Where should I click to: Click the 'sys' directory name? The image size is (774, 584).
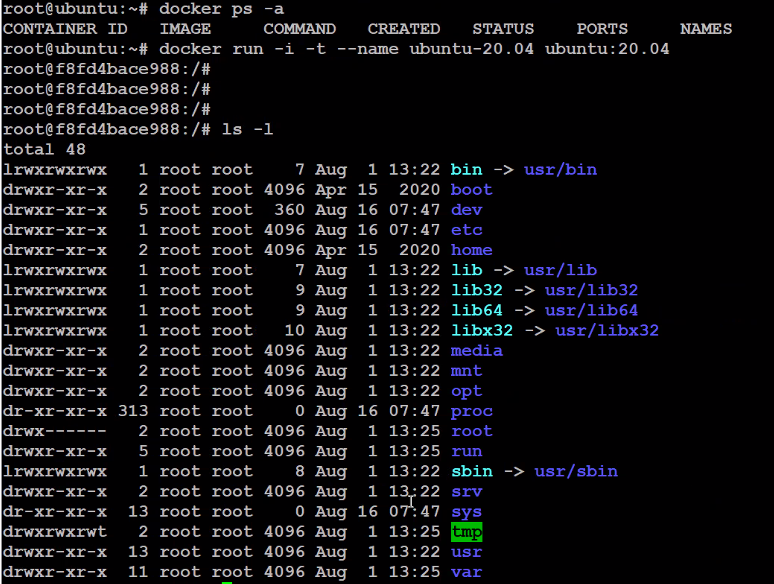466,512
